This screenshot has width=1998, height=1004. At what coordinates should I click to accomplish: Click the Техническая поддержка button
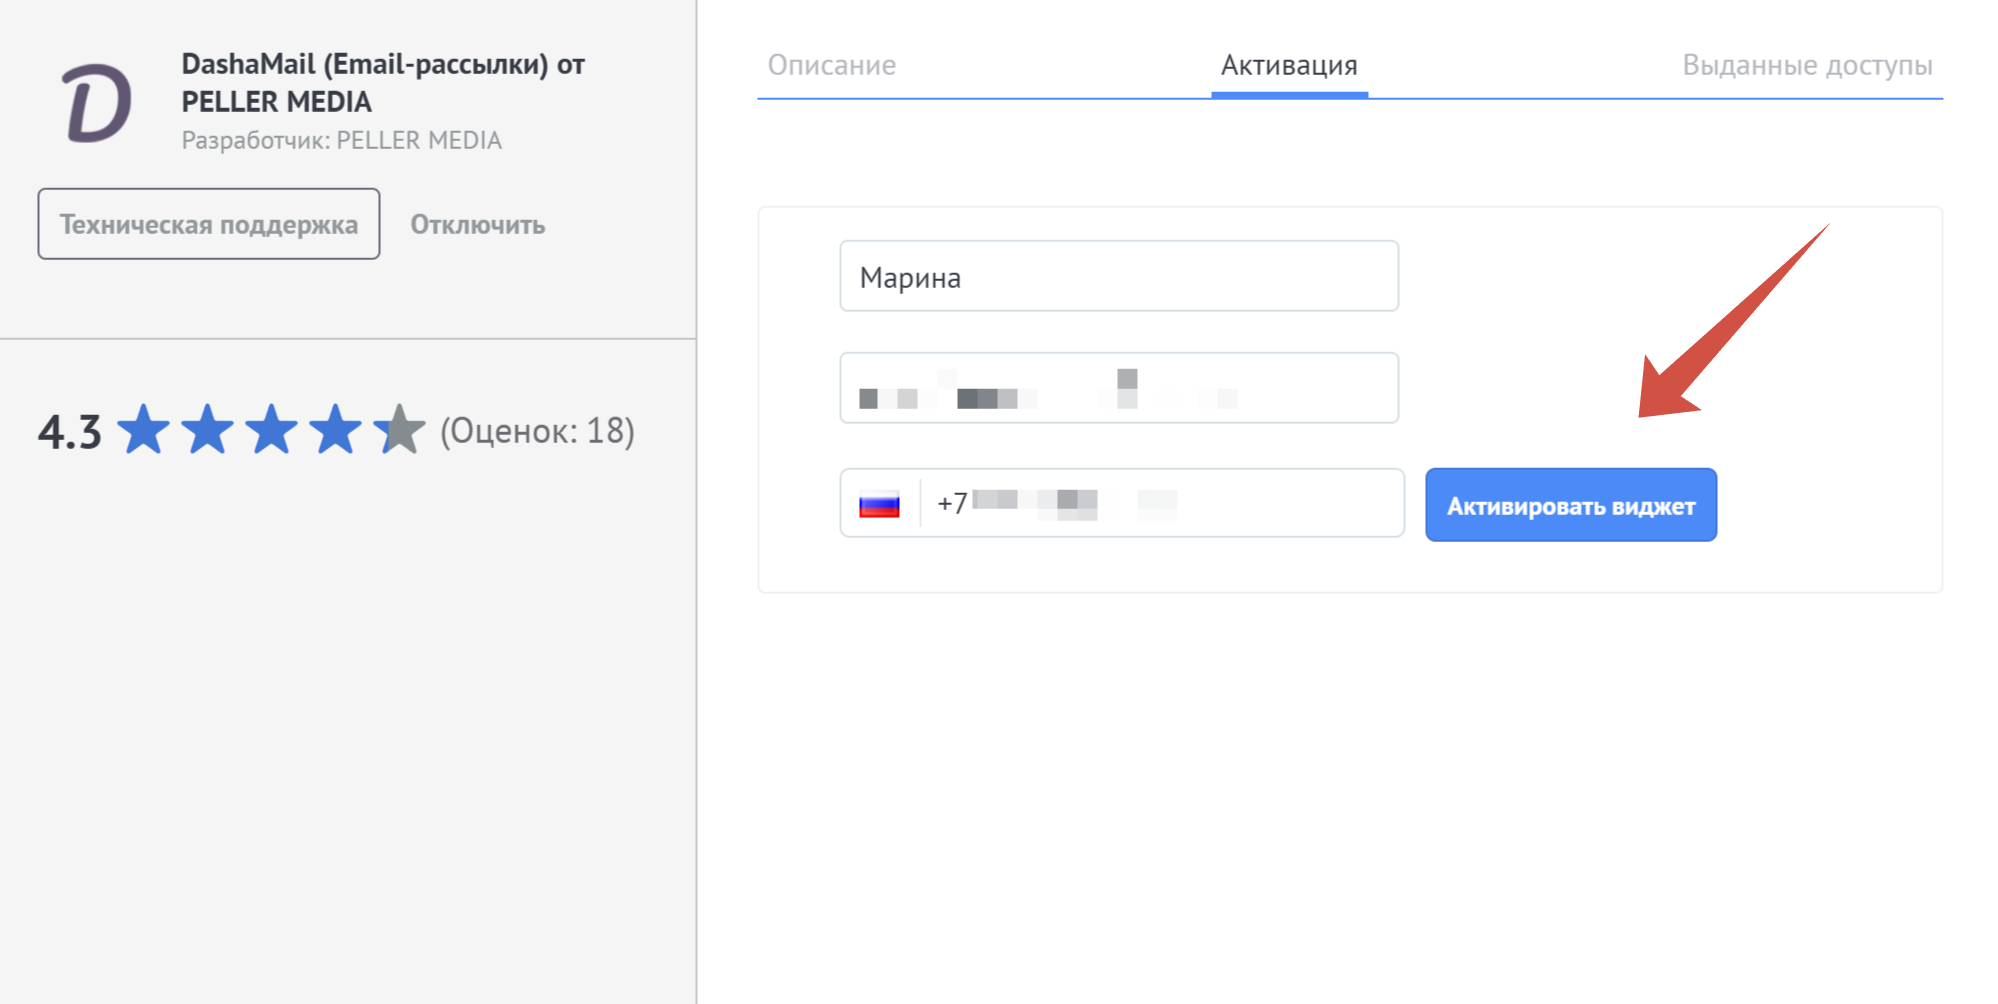tap(209, 224)
